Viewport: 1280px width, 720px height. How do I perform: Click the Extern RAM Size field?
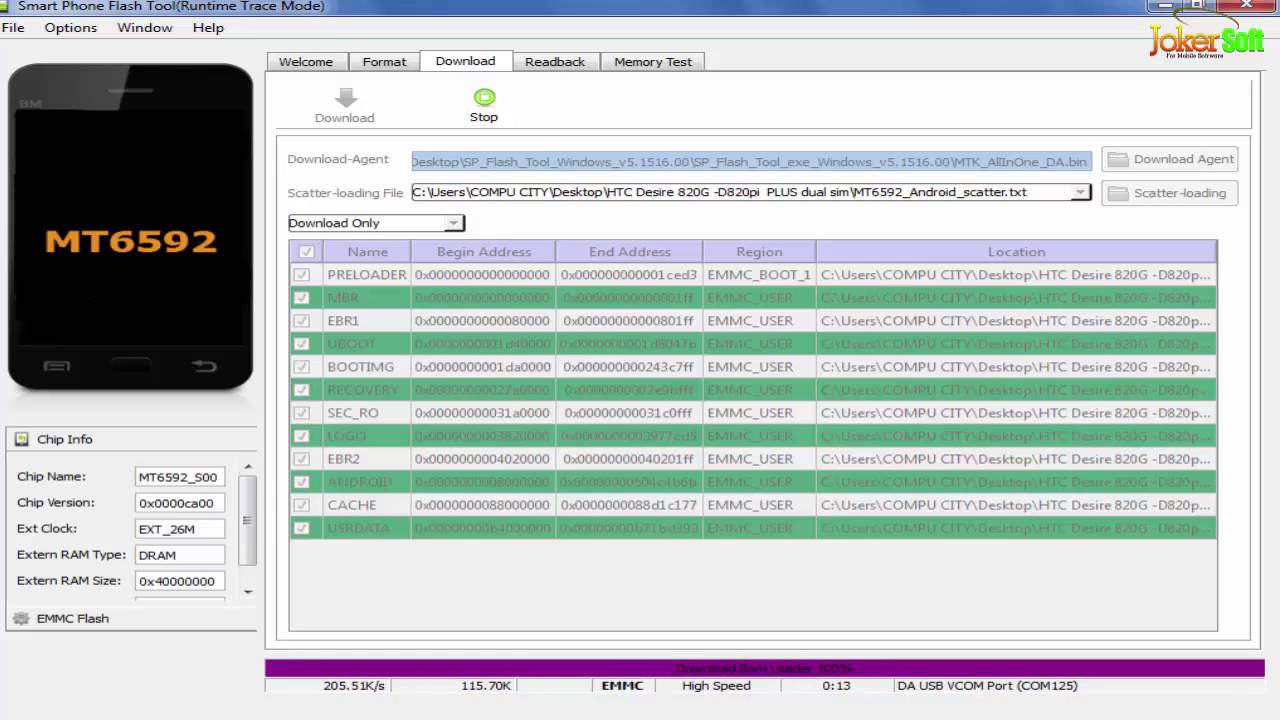pos(180,581)
